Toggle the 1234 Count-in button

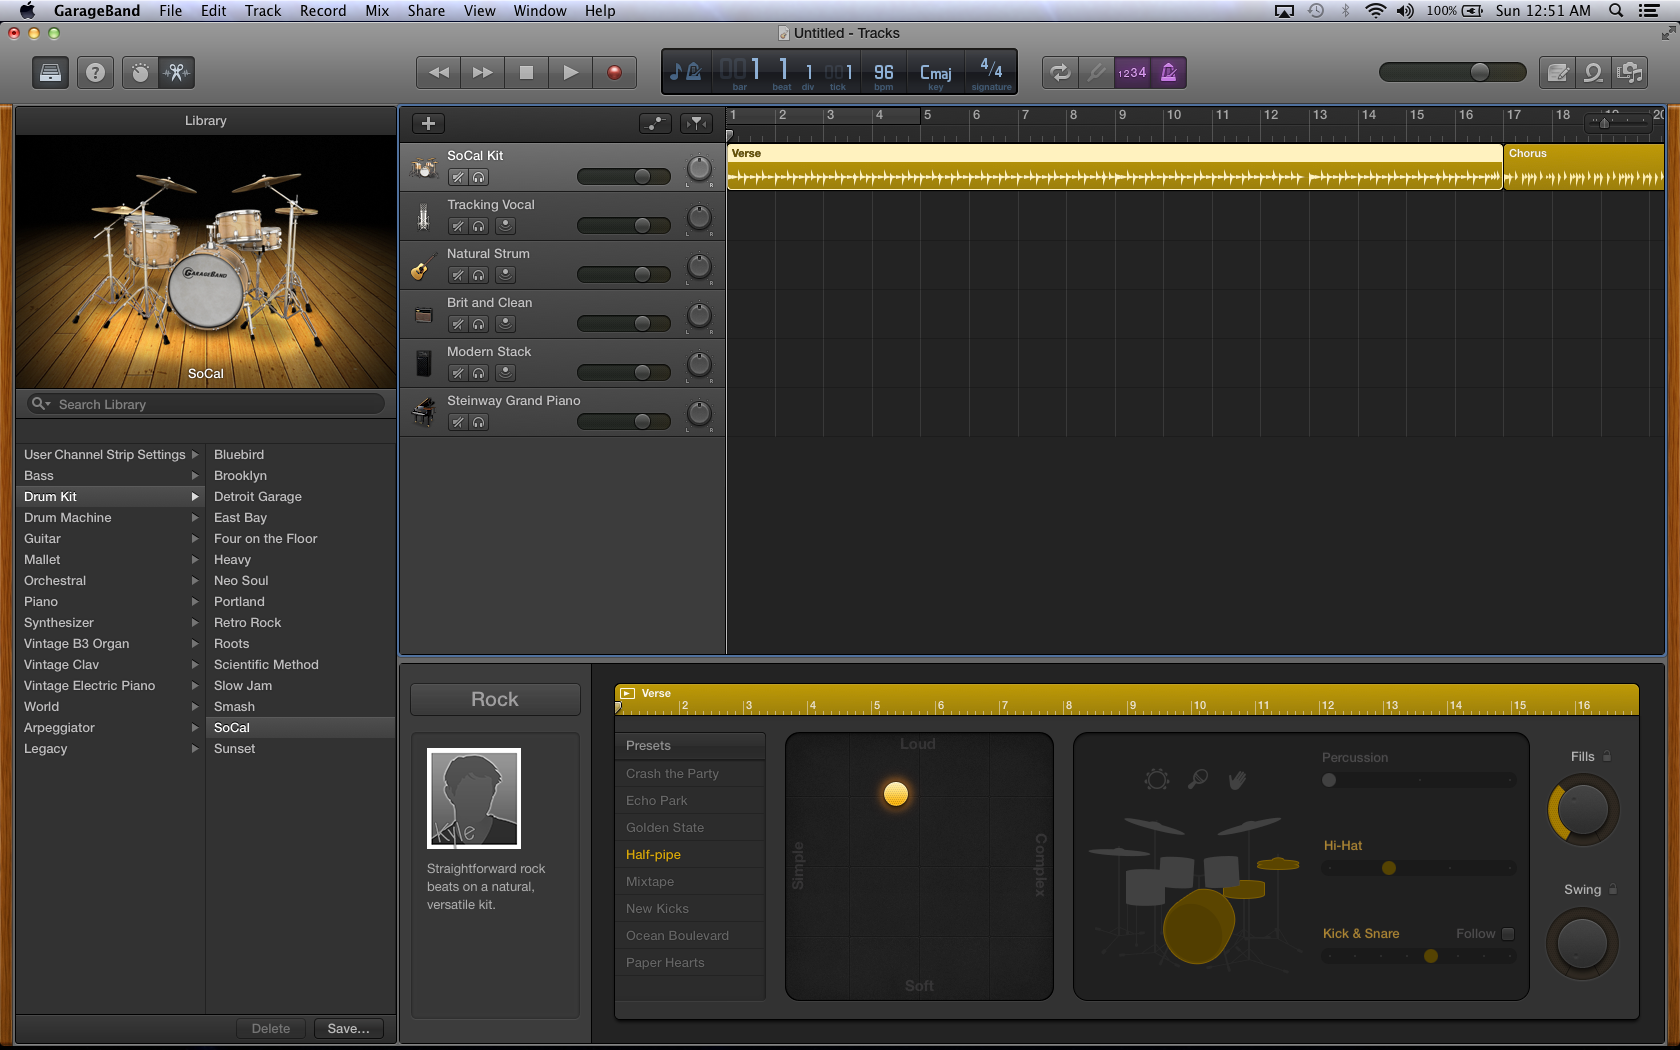[1132, 72]
